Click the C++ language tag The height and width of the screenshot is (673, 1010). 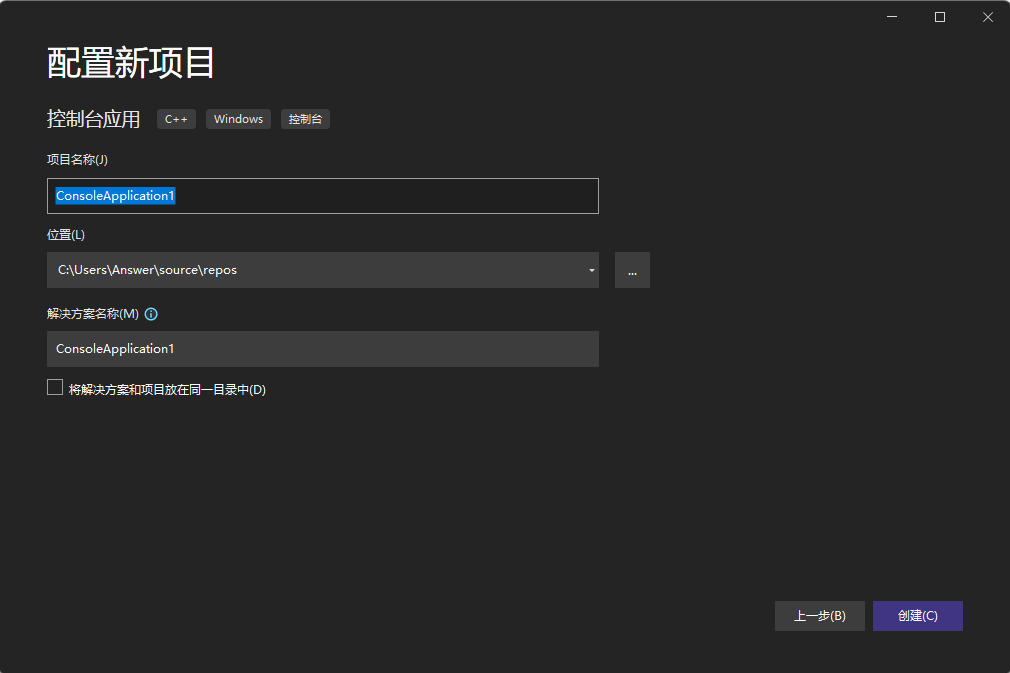176,119
